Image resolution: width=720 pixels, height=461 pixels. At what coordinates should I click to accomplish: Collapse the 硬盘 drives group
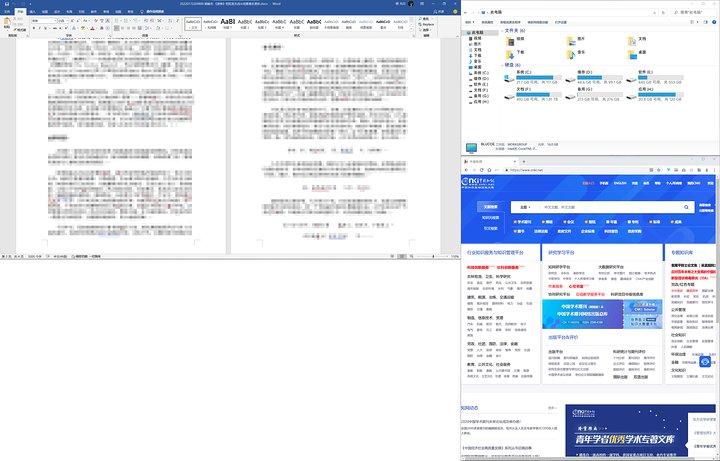[x=503, y=64]
